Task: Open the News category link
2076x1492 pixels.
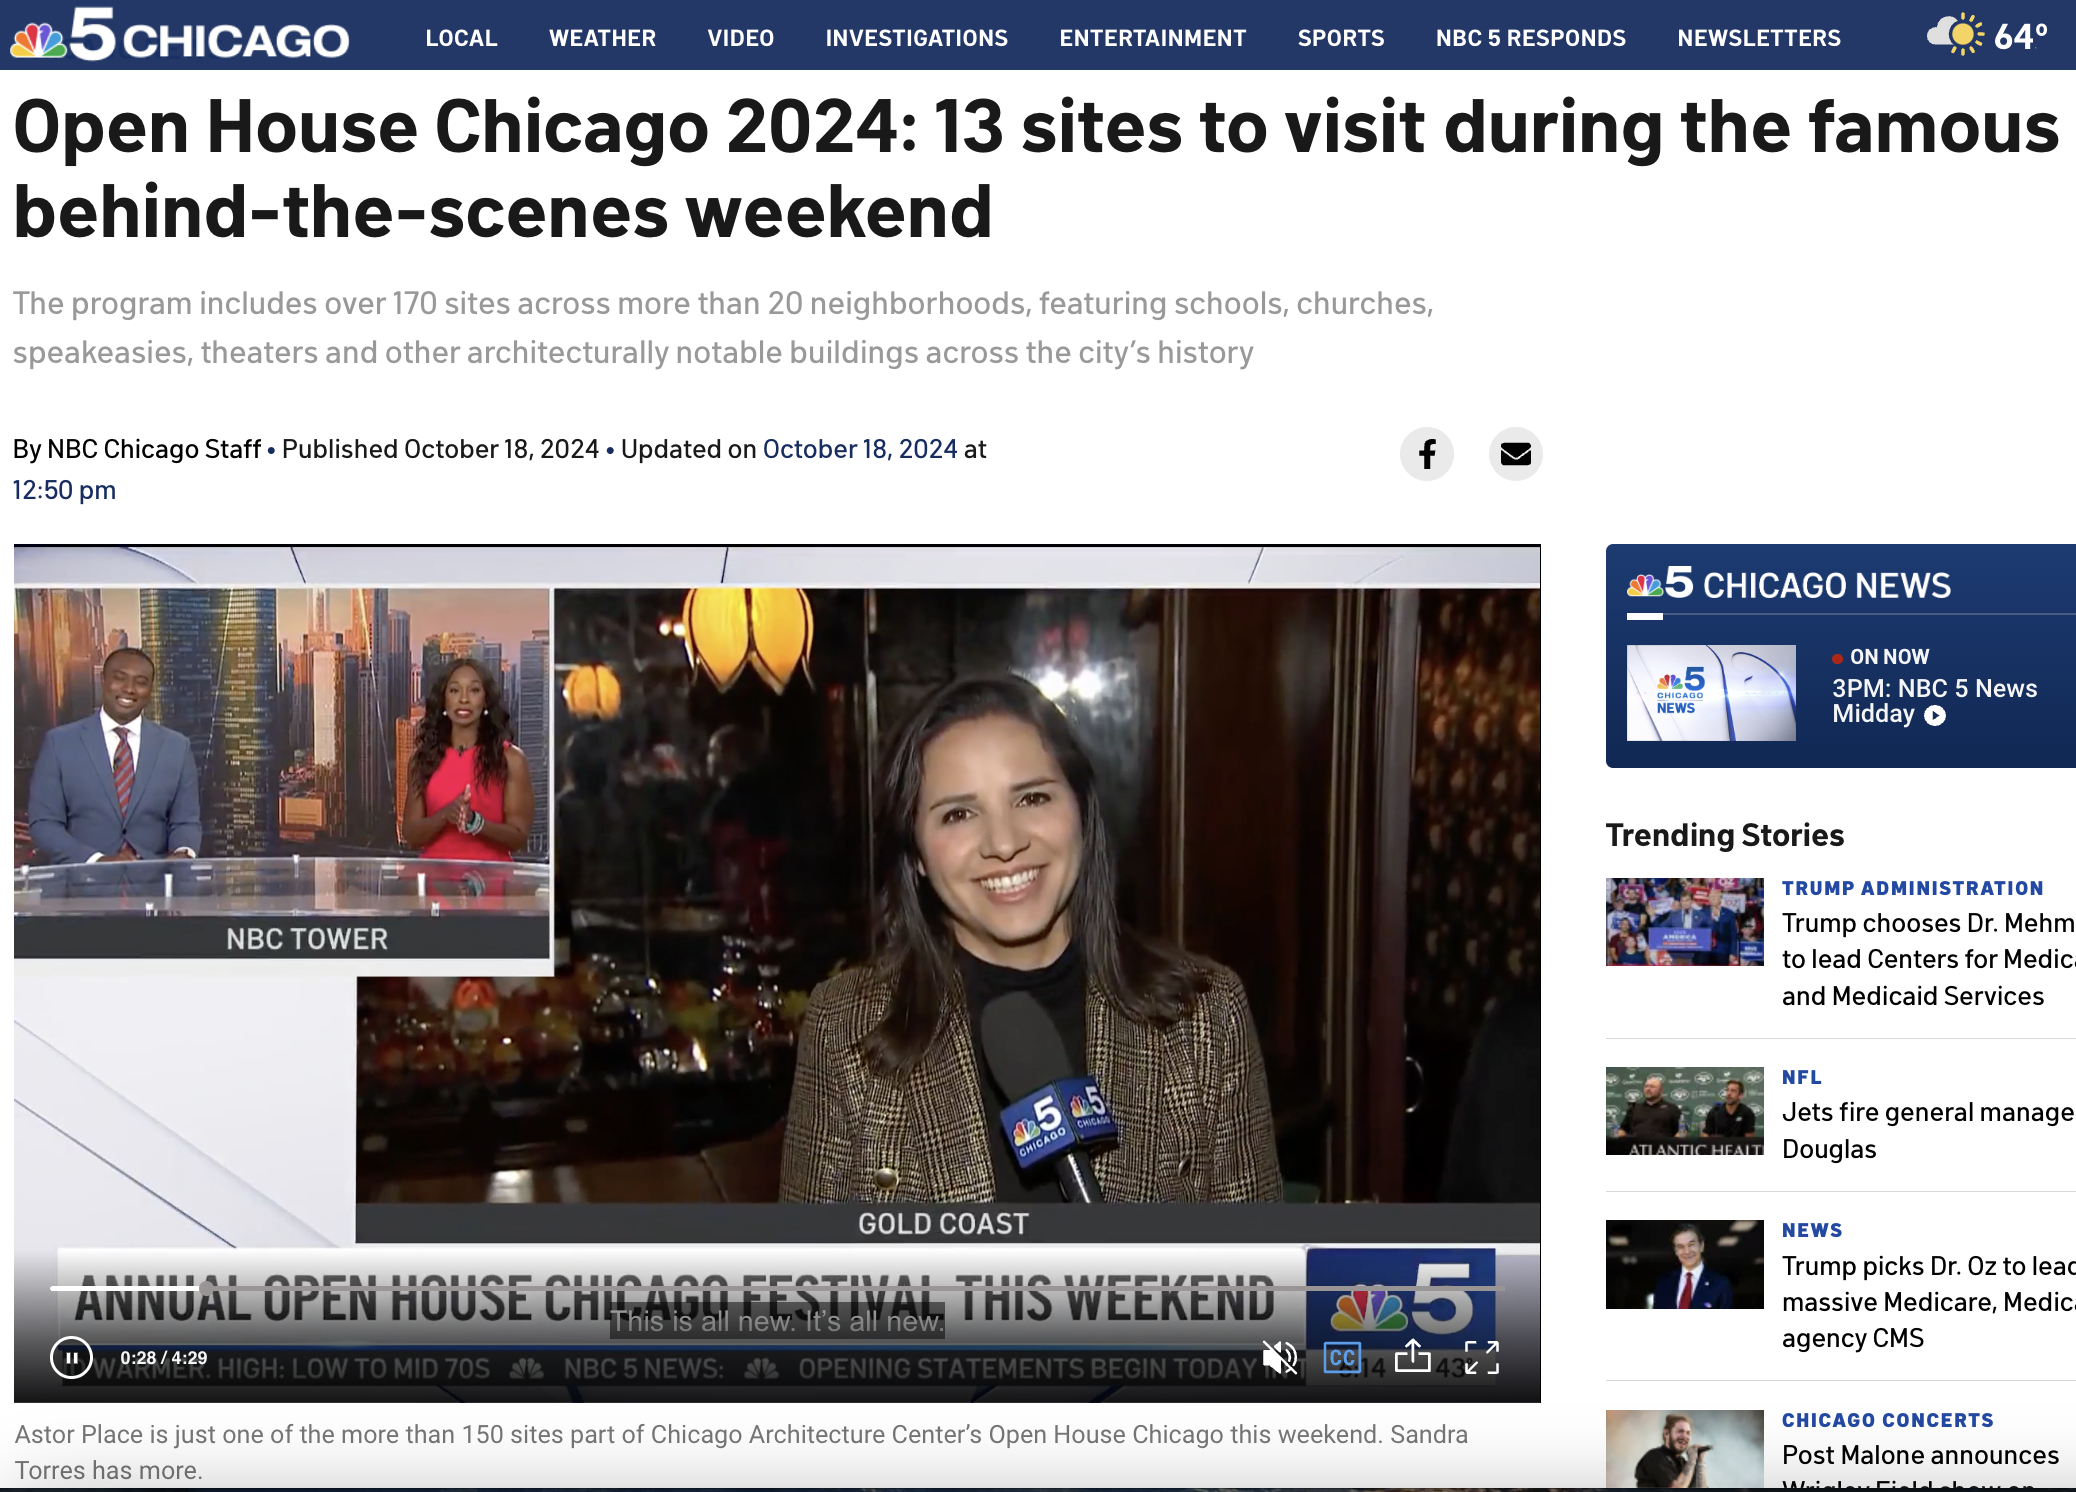Action: (x=1812, y=1230)
